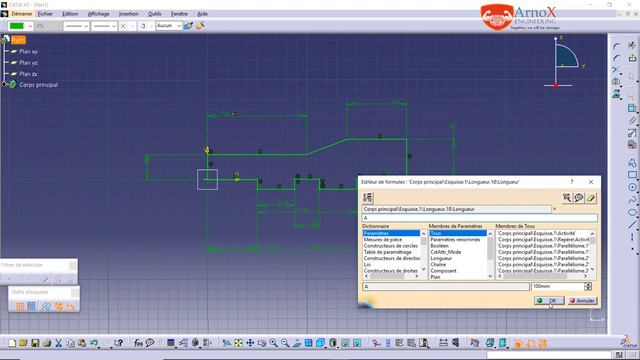This screenshot has width=640, height=360.
Task: Open the Démarrer menu
Action: 21,14
